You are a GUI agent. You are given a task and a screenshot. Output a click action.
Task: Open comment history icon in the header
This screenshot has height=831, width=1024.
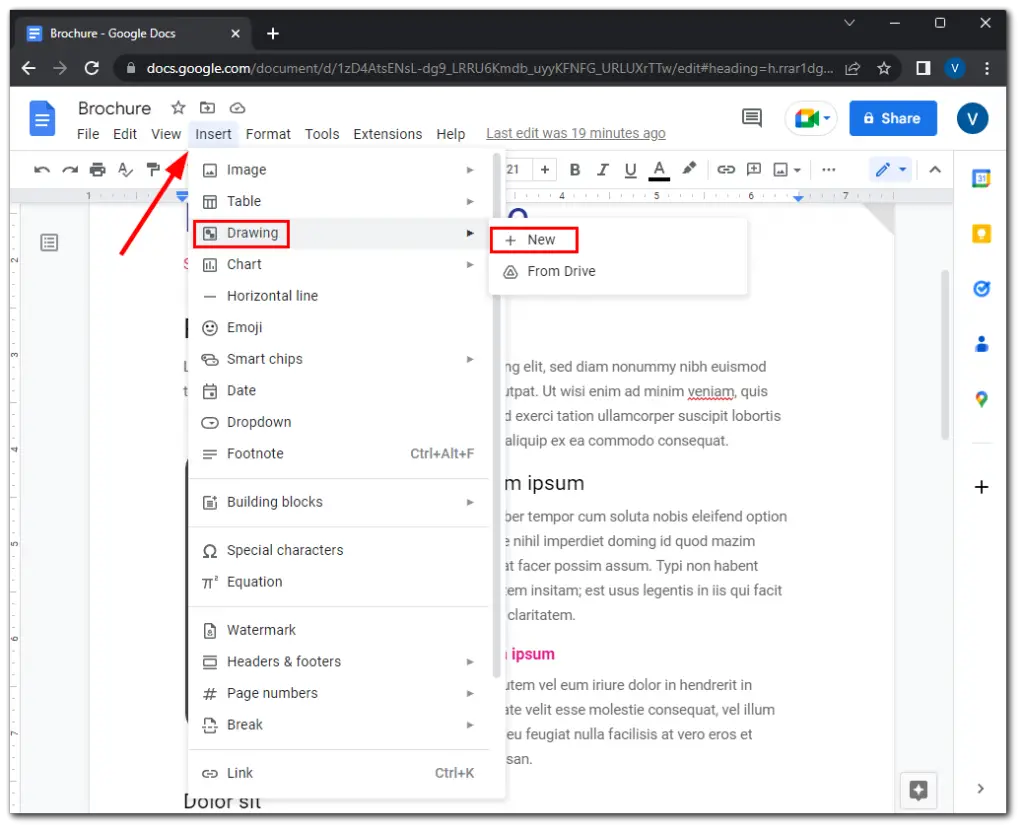click(x=751, y=117)
